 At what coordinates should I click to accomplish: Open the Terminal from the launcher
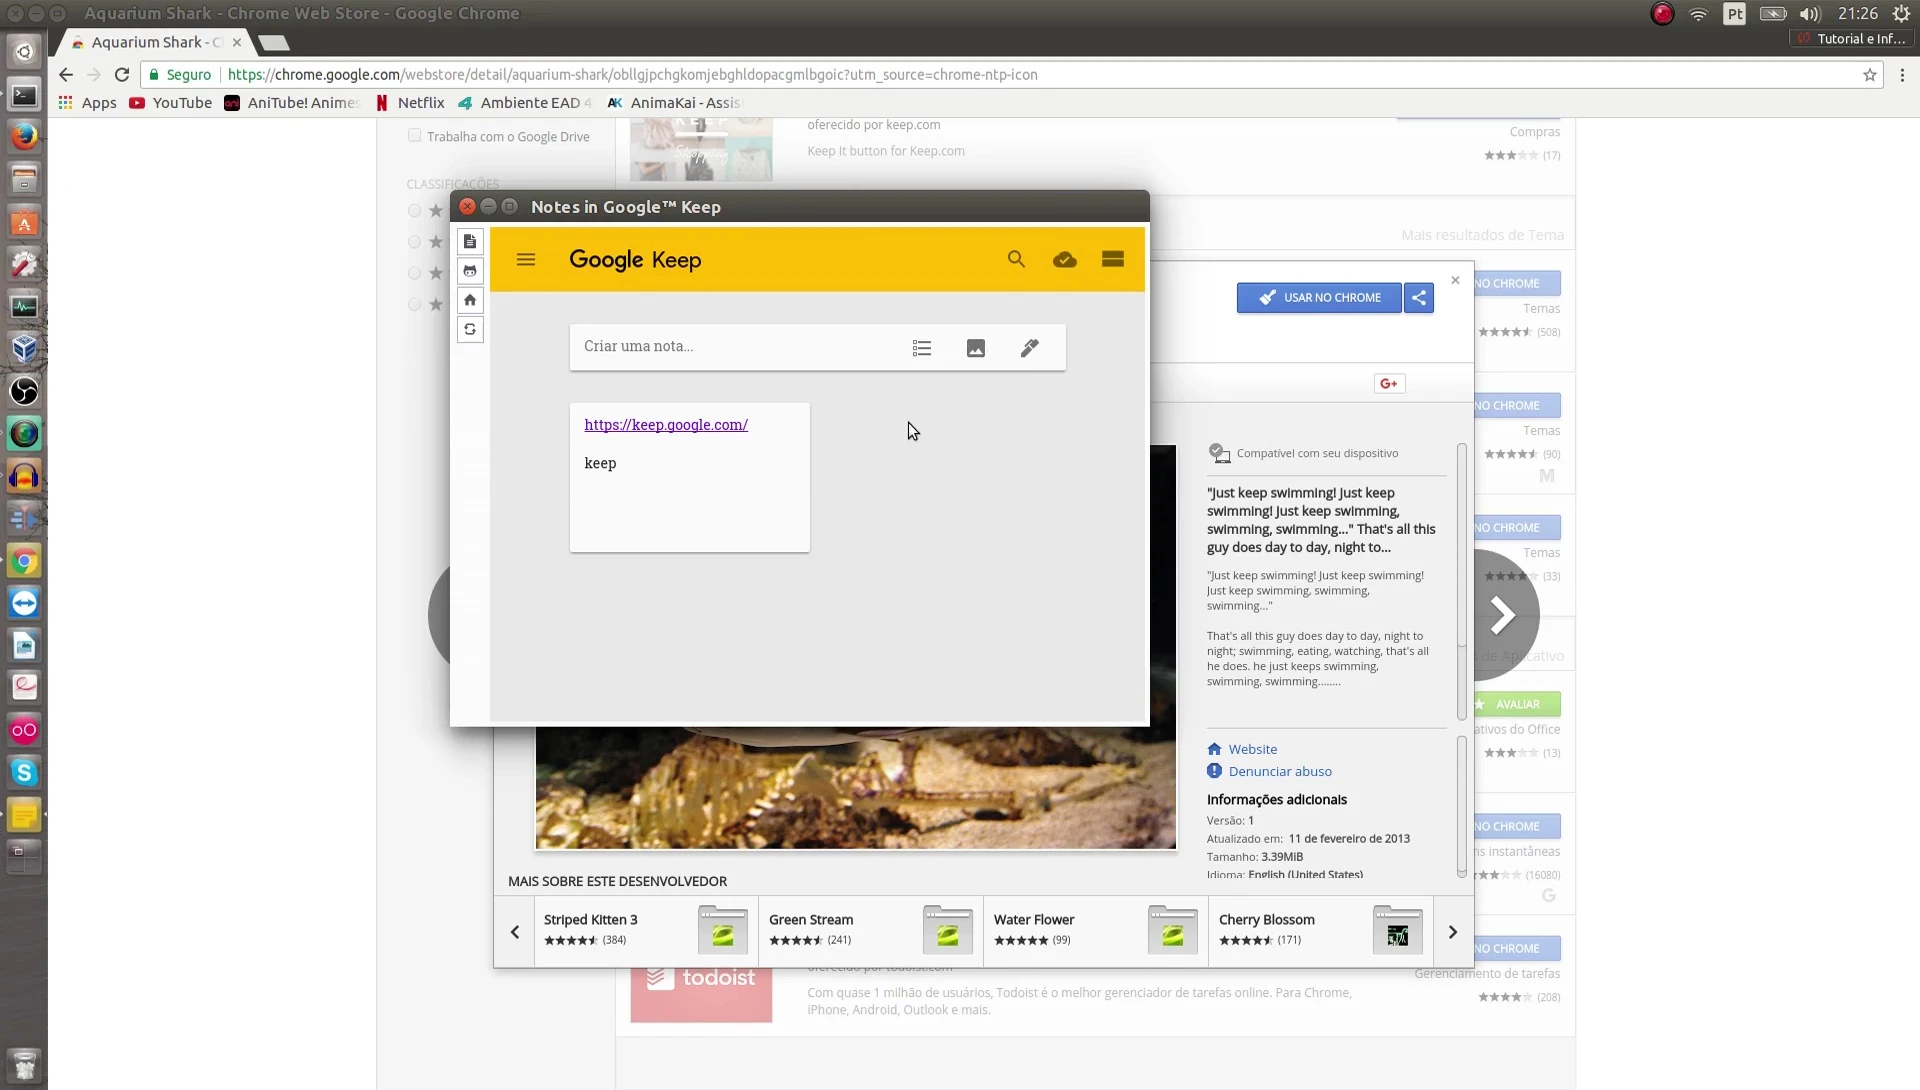coord(24,95)
